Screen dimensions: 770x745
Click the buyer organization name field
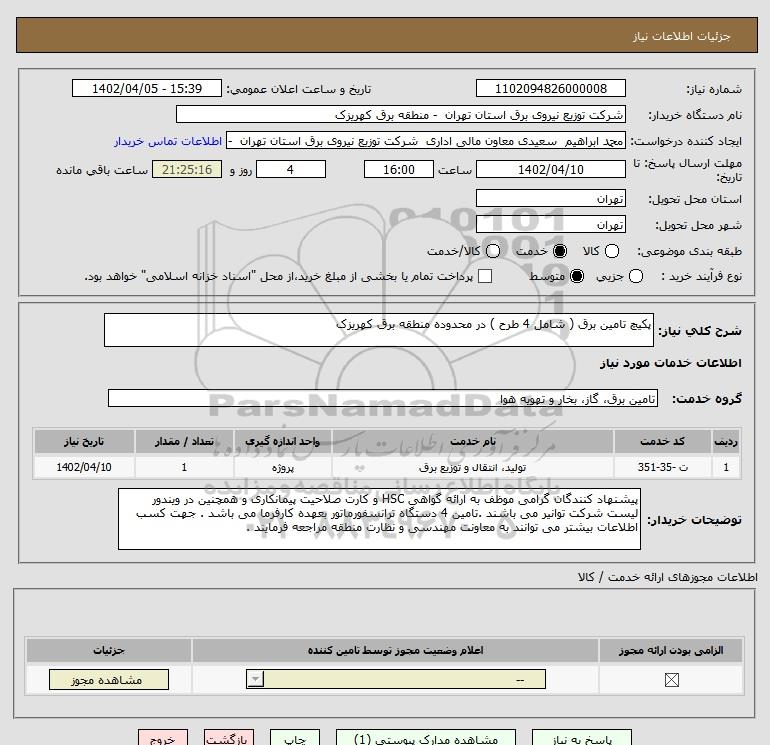pos(401,114)
